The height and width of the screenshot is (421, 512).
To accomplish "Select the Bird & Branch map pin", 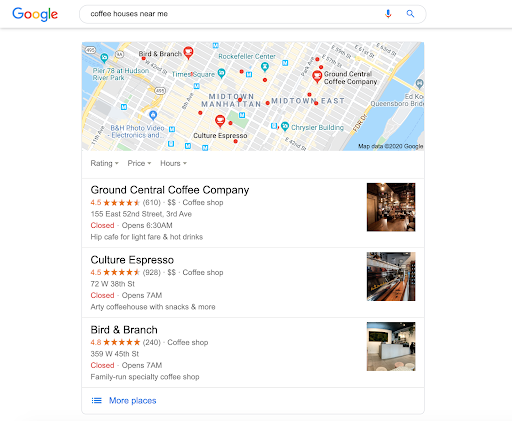I will pyautogui.click(x=188, y=53).
